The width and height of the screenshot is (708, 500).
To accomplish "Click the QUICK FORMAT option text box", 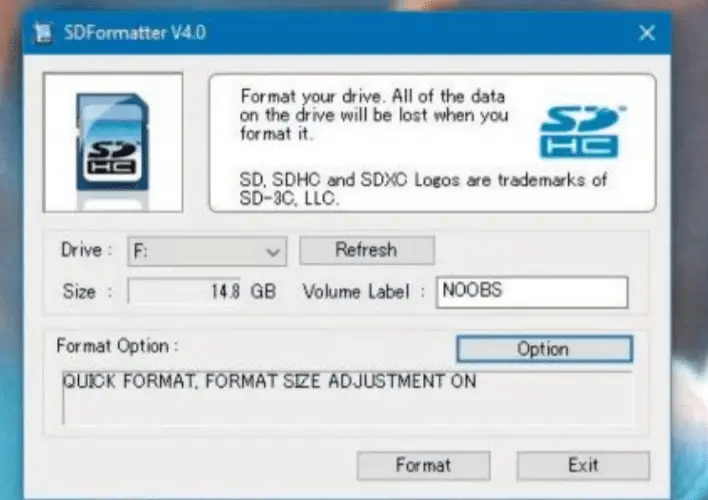I will pyautogui.click(x=347, y=398).
